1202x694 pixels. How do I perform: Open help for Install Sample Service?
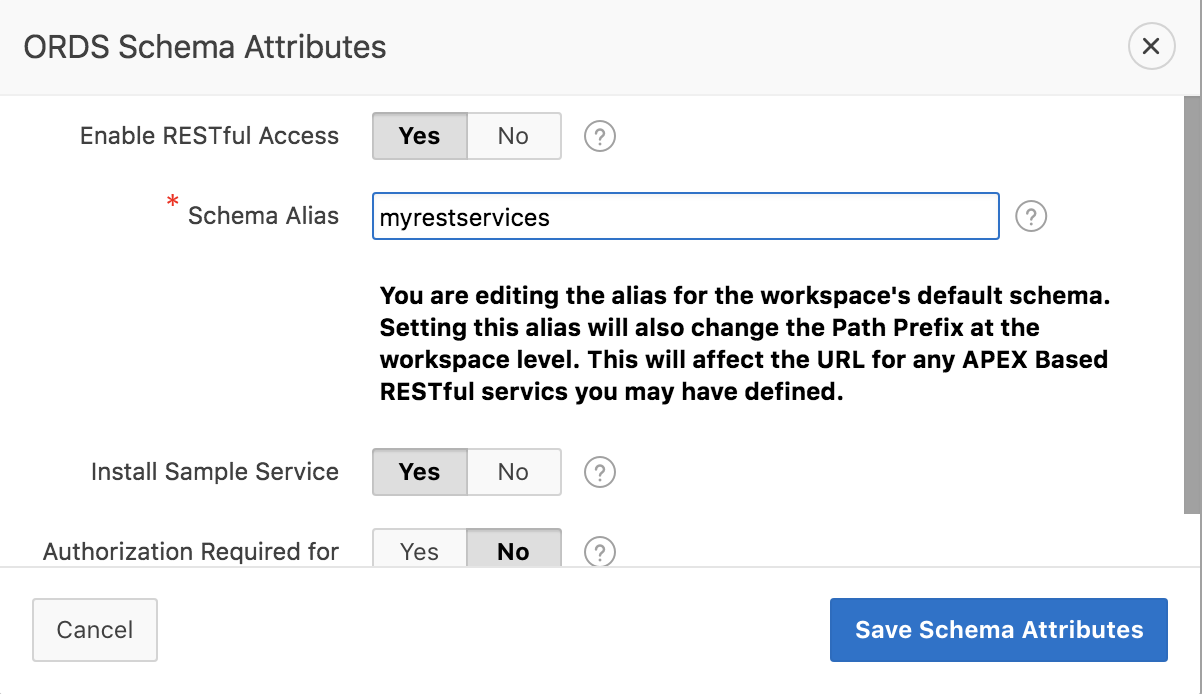[x=599, y=472]
